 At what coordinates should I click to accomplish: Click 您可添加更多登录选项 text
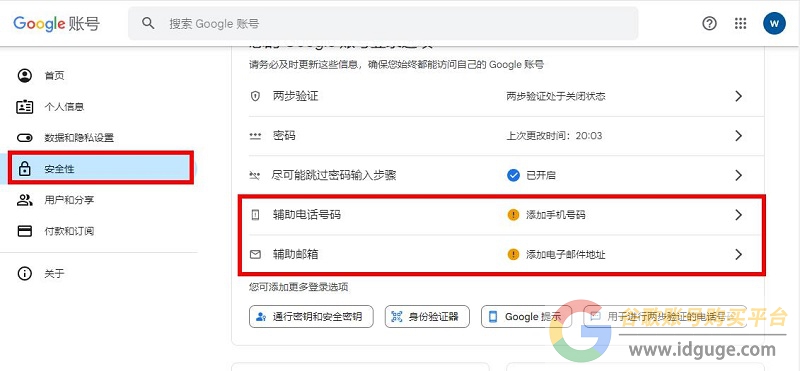coord(298,287)
